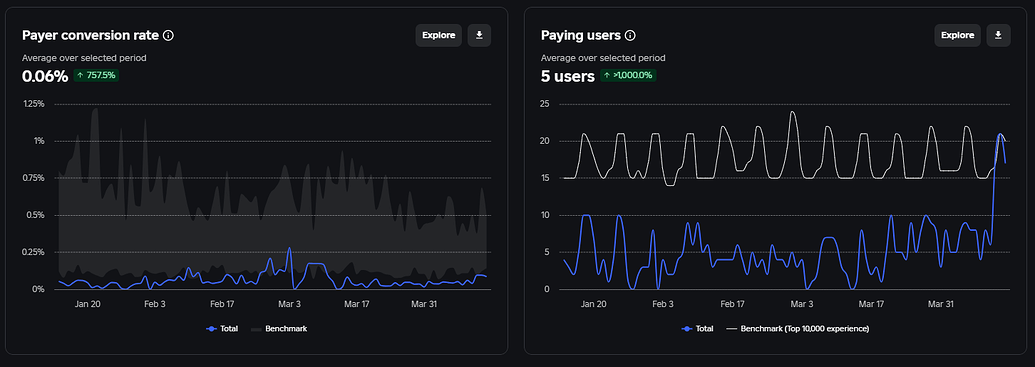Screen dimensions: 1035x367
Task: Click Average over selected period under Paying users
Action: pyautogui.click(x=603, y=57)
